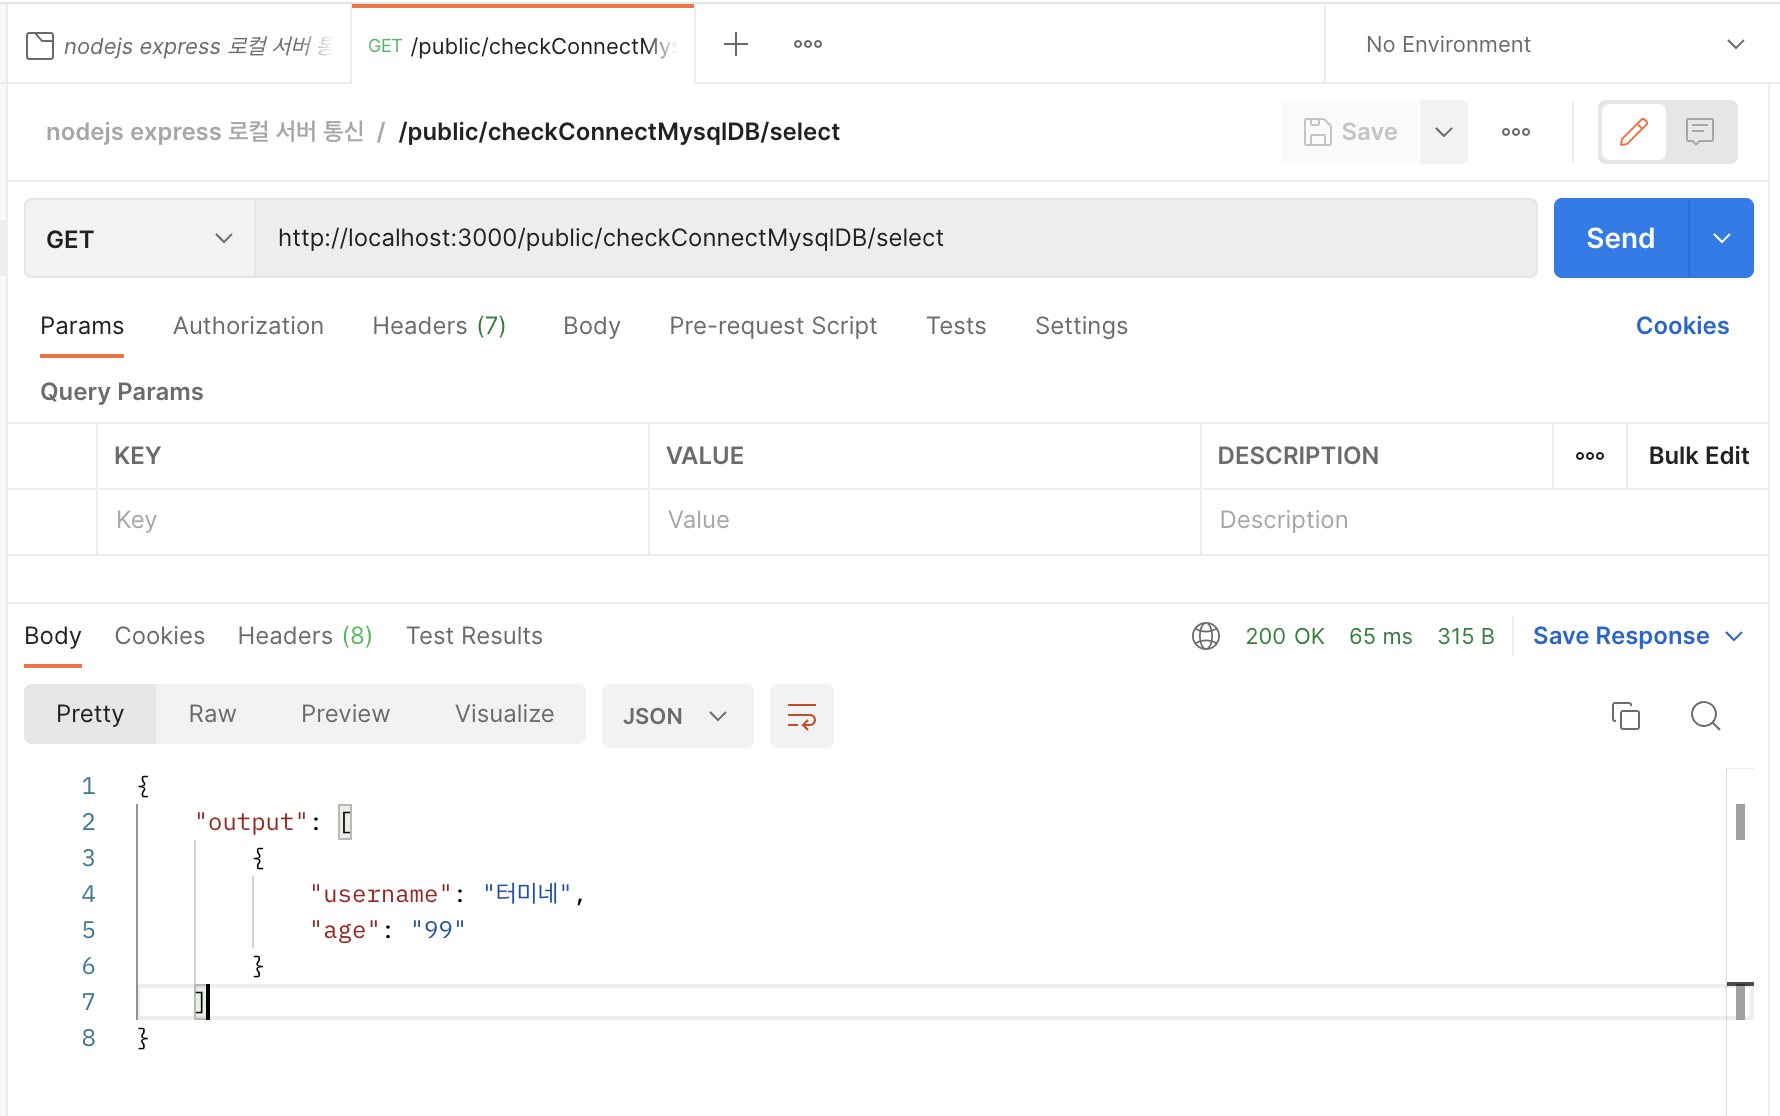1780x1116 pixels.
Task: Open the Authorization tab
Action: coord(248,326)
